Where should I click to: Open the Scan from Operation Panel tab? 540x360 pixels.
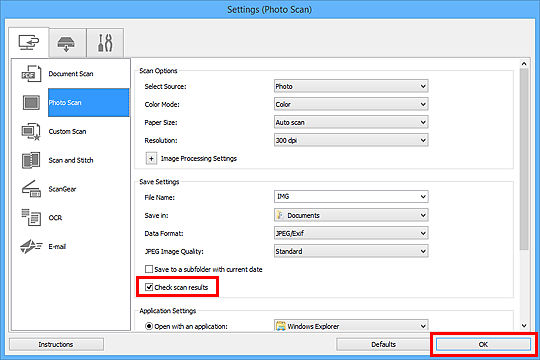coord(67,43)
